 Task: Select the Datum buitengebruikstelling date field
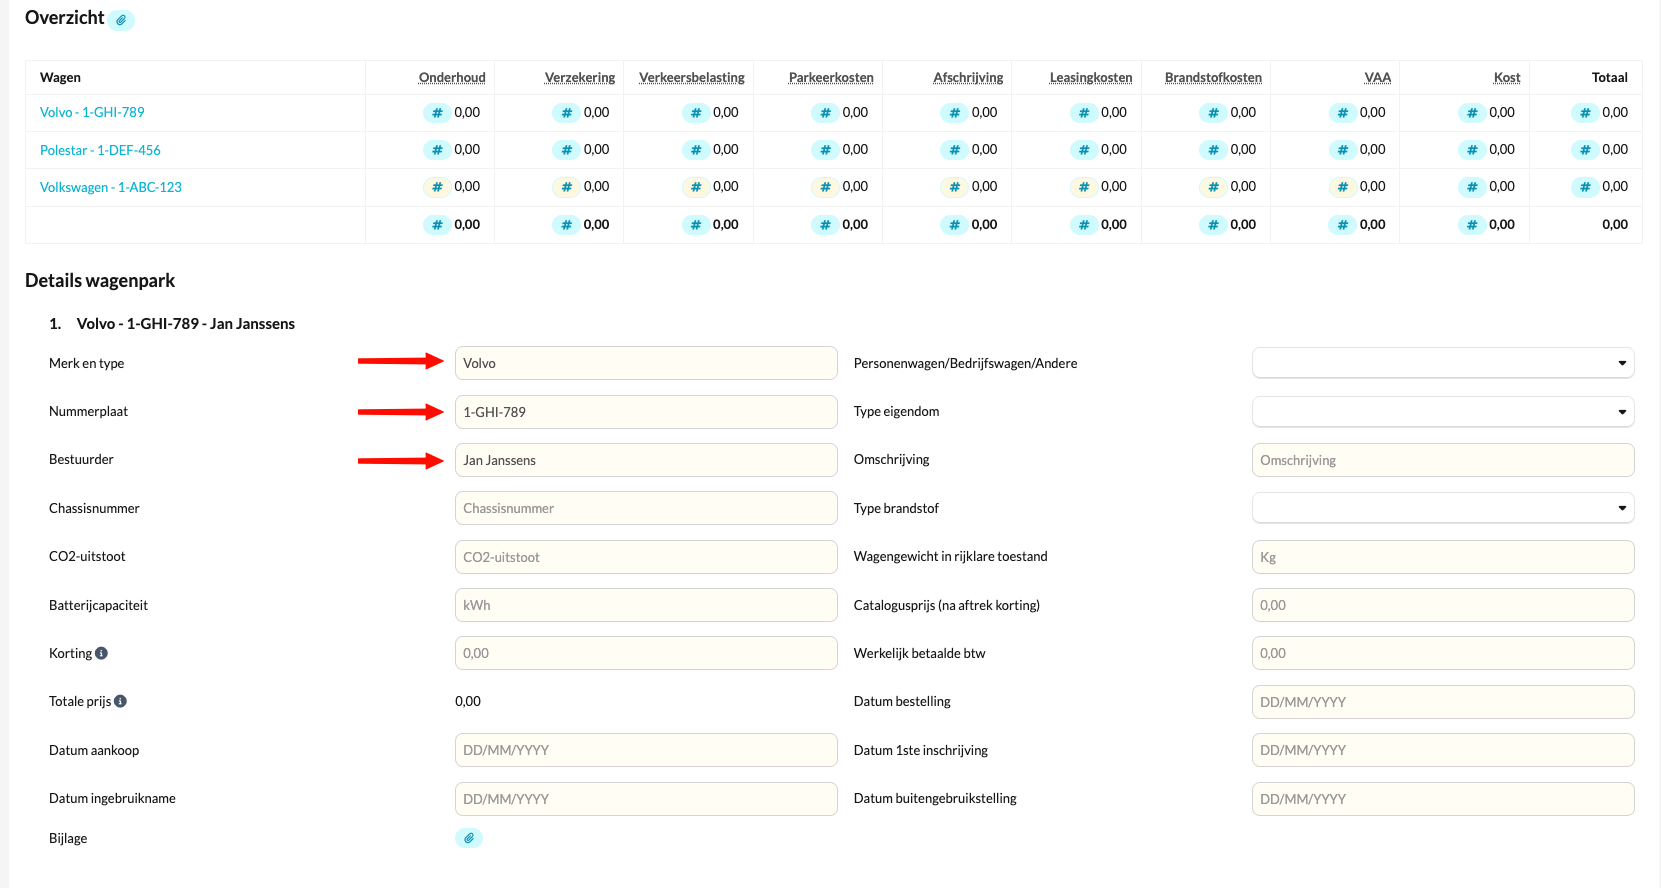[1443, 799]
